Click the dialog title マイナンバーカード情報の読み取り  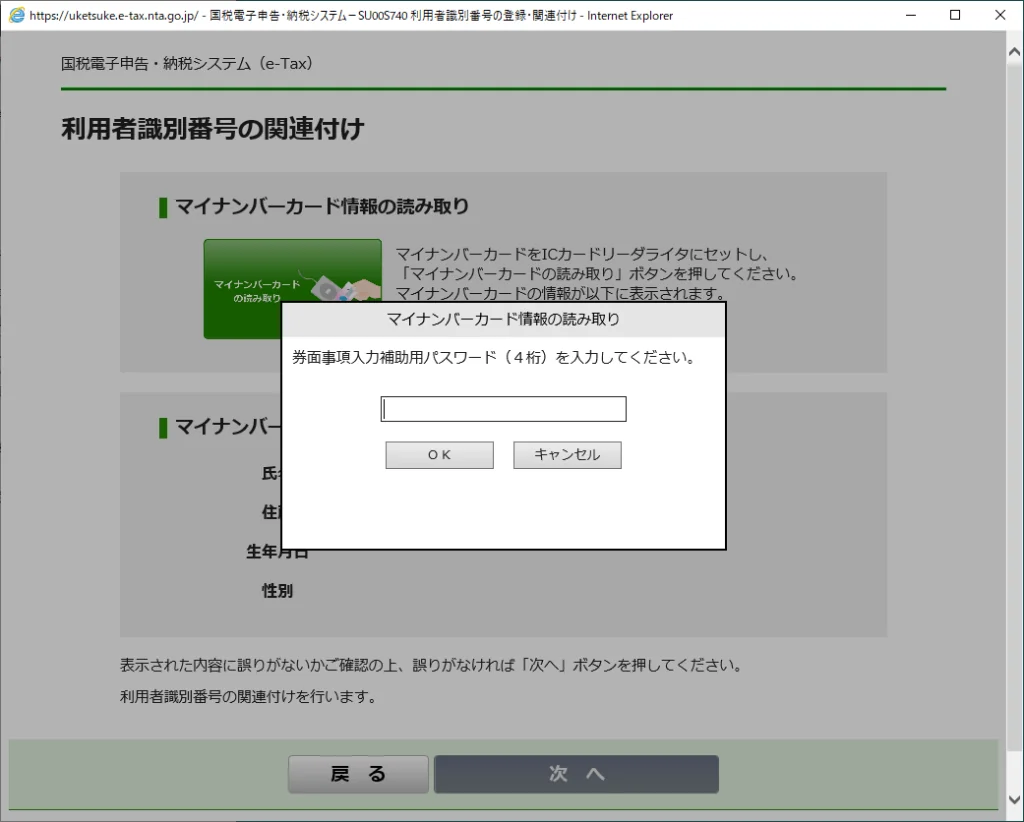503,319
